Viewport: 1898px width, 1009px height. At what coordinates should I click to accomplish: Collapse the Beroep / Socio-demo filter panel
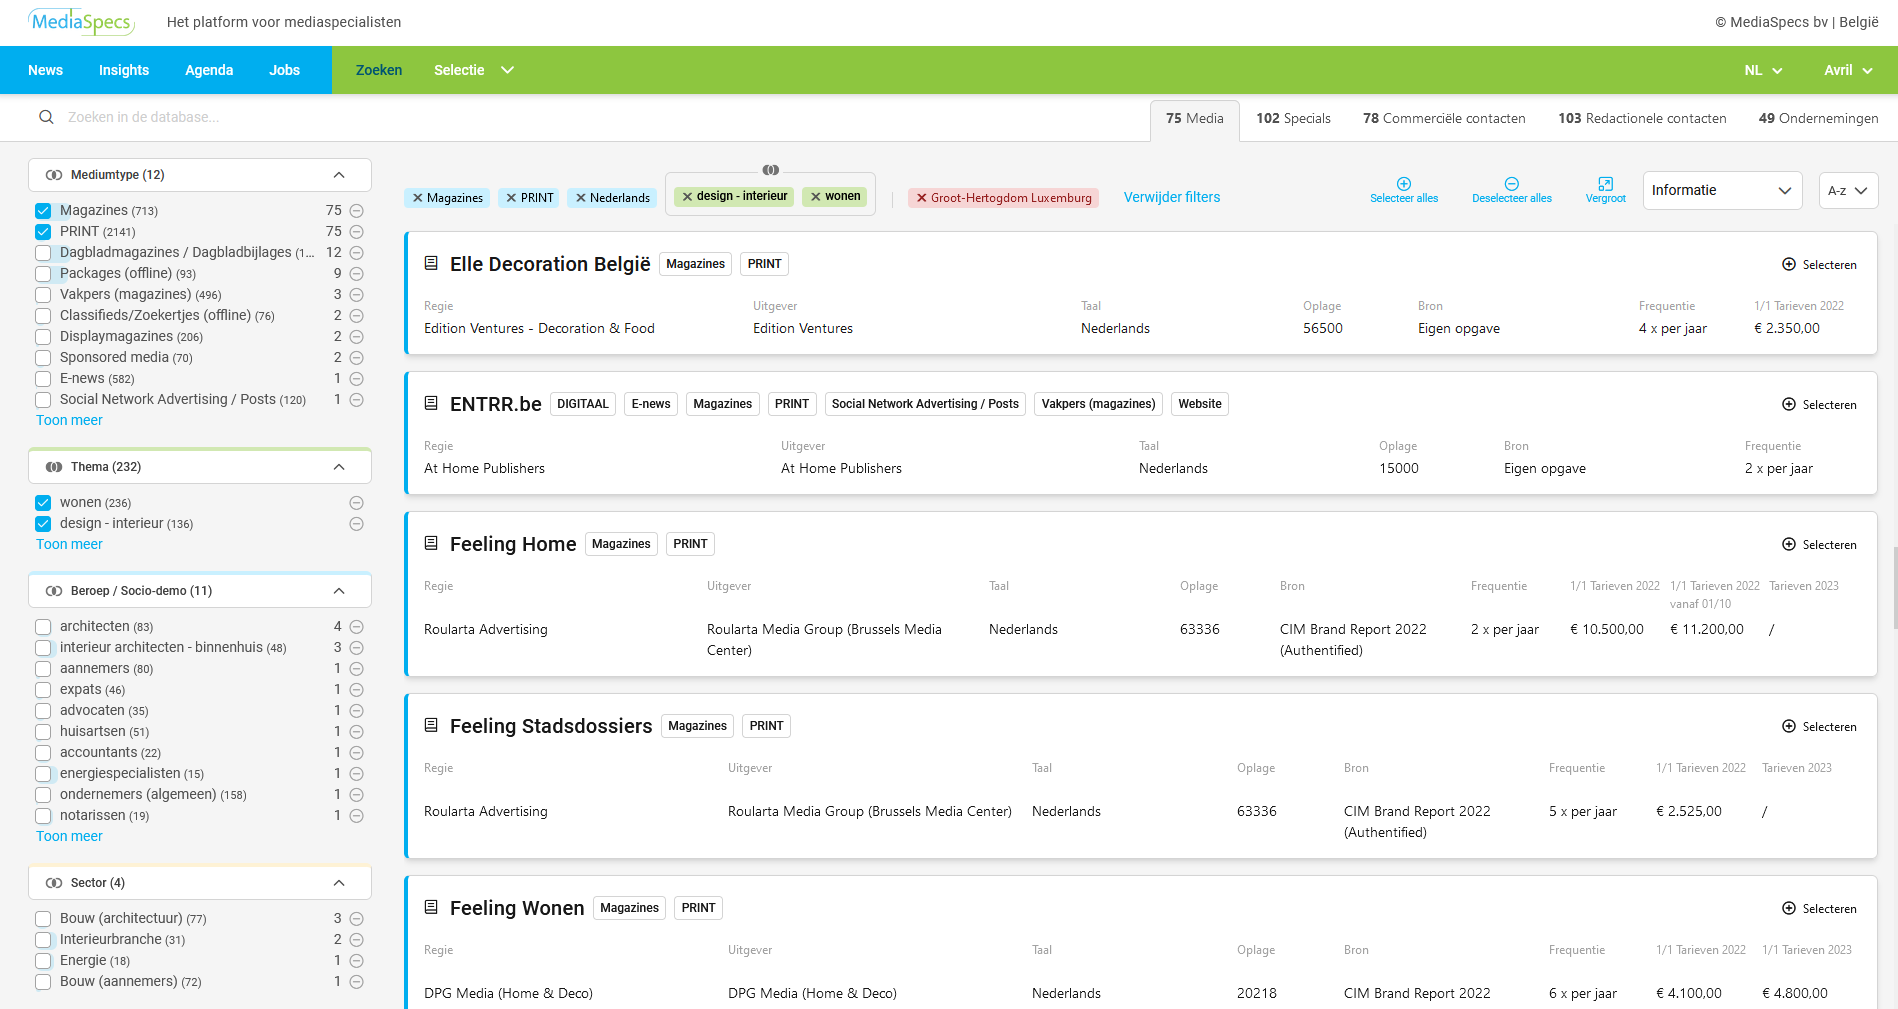(x=339, y=591)
